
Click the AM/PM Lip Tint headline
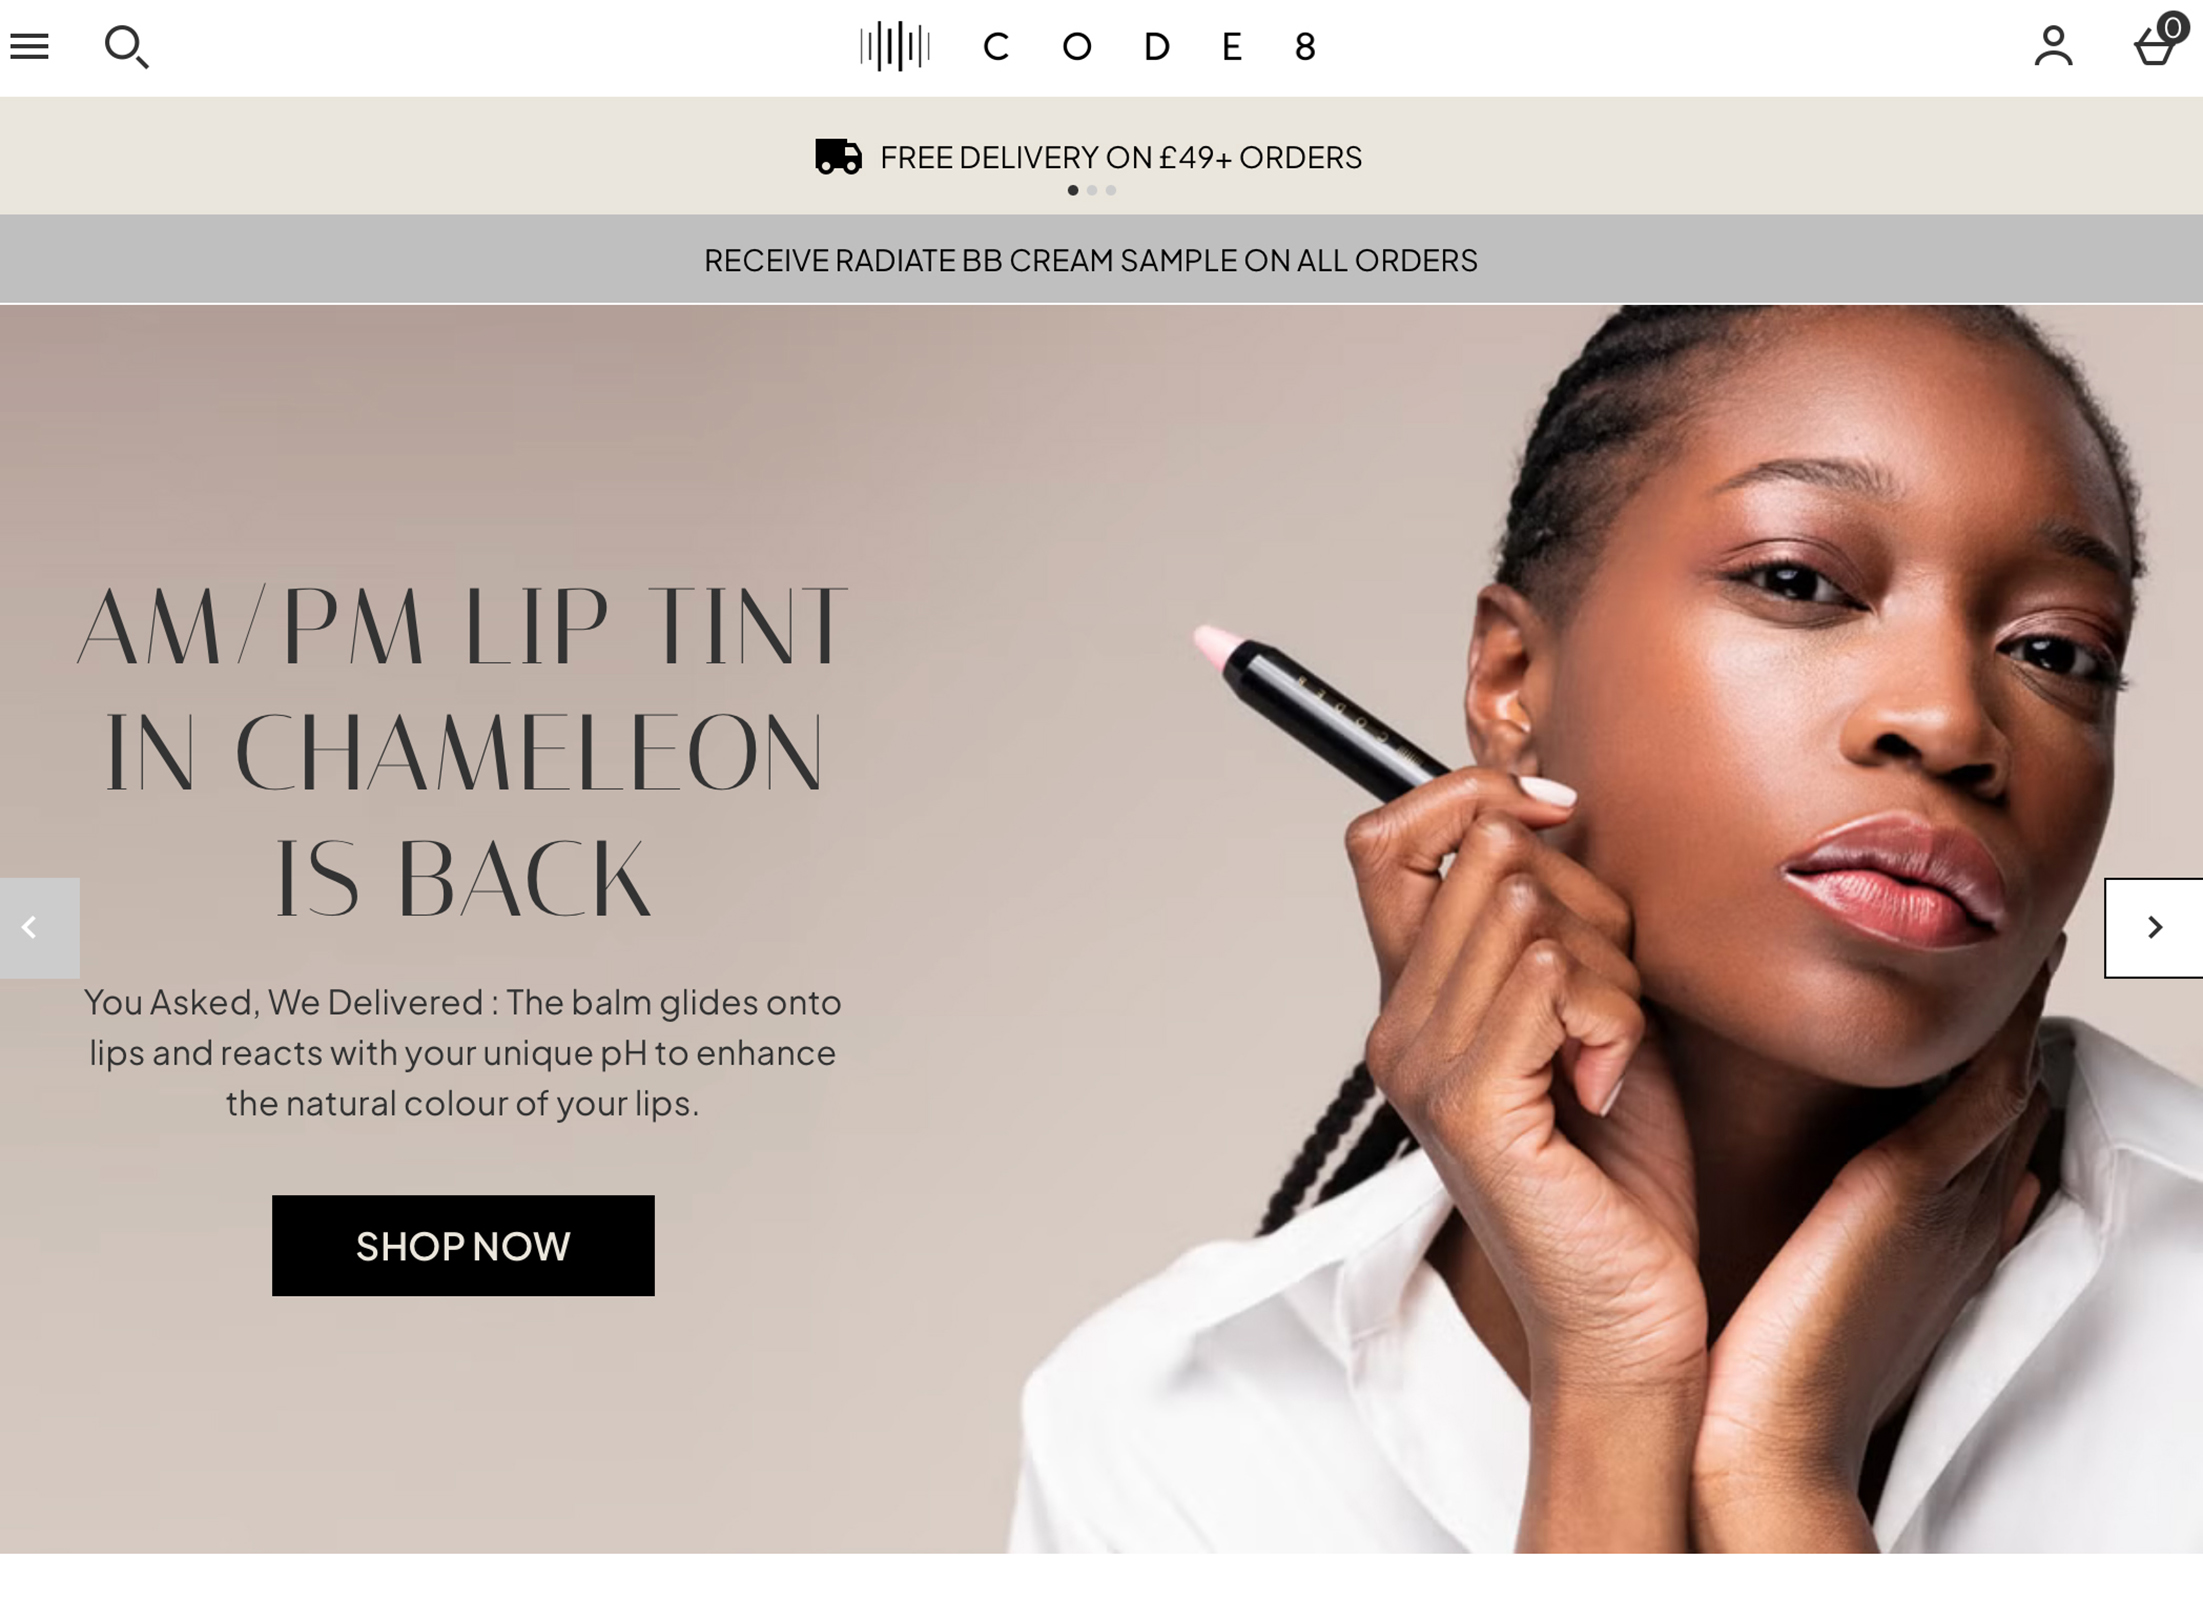pos(463,752)
